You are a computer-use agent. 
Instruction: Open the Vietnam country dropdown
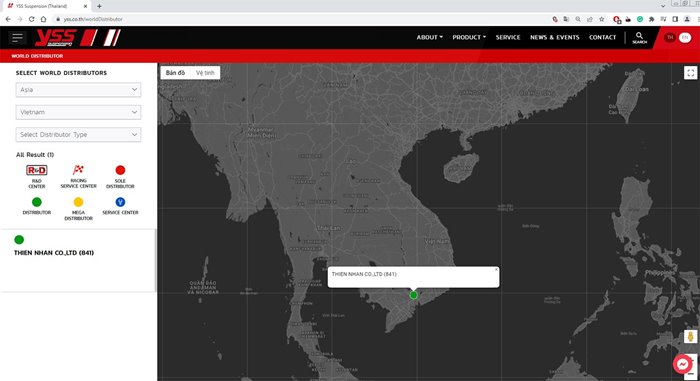(x=78, y=112)
